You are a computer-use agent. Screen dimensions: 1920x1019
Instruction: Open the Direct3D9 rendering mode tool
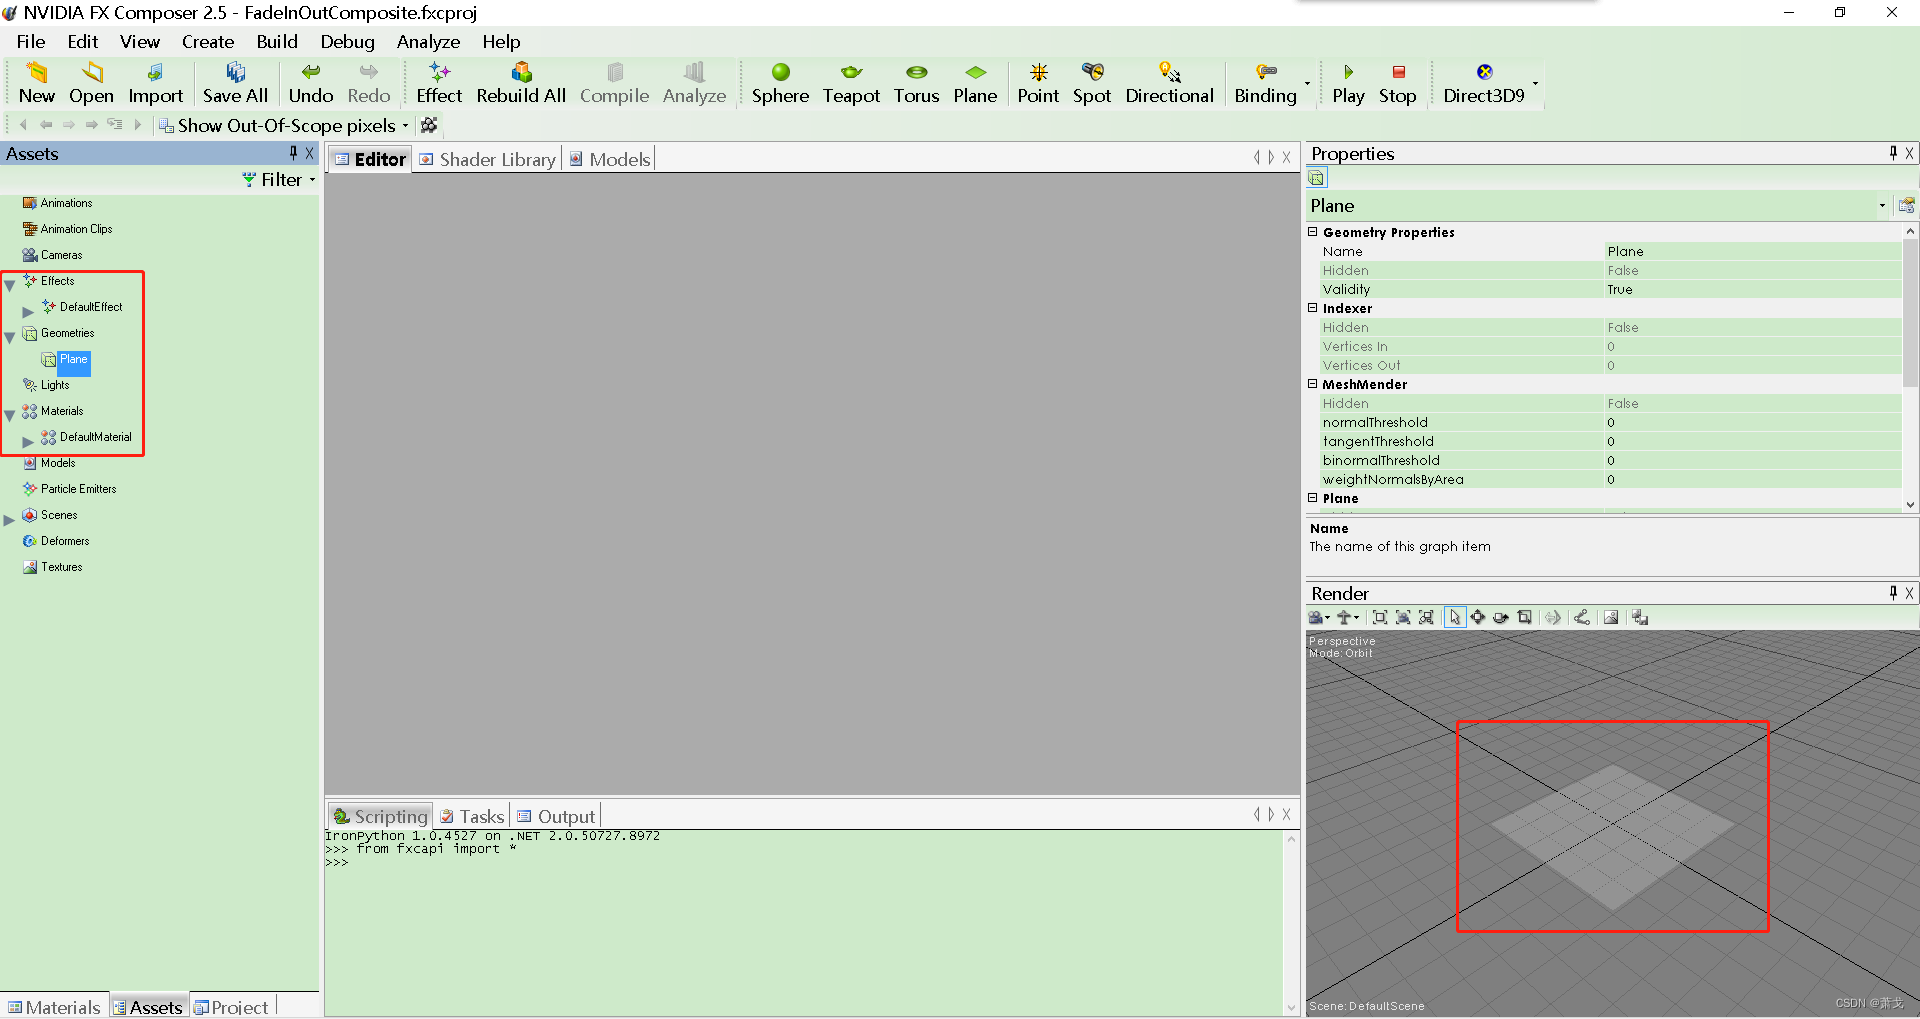pyautogui.click(x=1483, y=83)
